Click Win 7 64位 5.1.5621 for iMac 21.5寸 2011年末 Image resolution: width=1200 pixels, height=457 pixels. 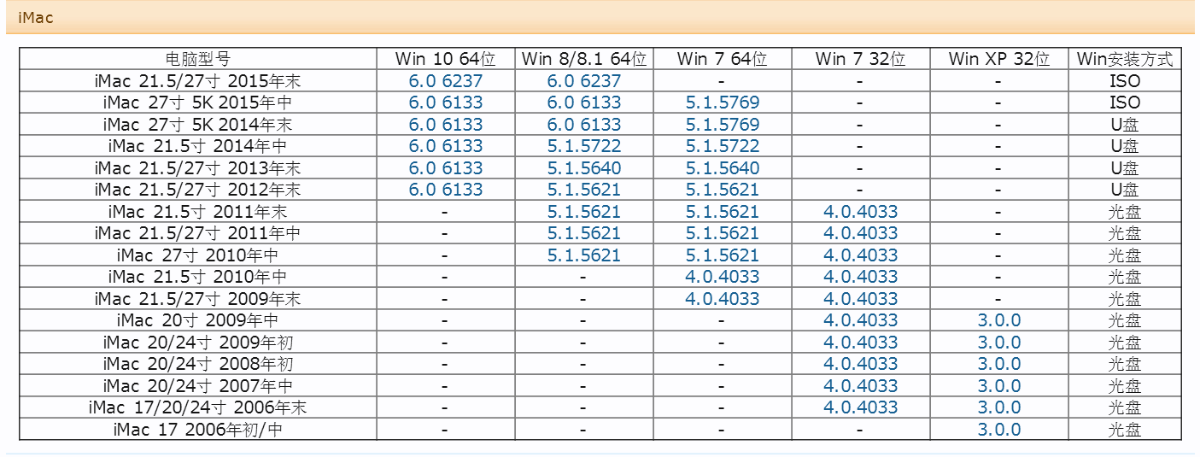[x=722, y=212]
